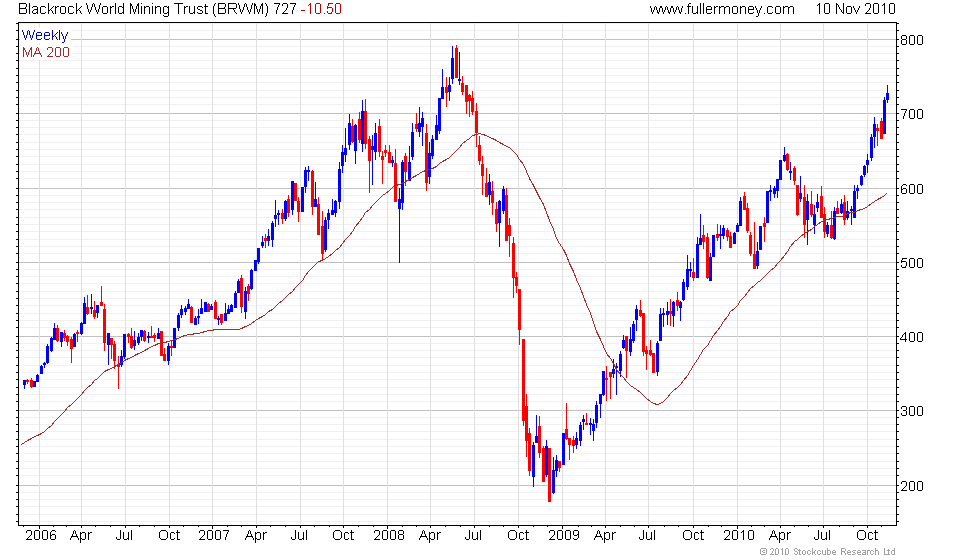Click the date '10 Nov 2010'
Viewport: 980px width, 560px height.
pyautogui.click(x=855, y=9)
